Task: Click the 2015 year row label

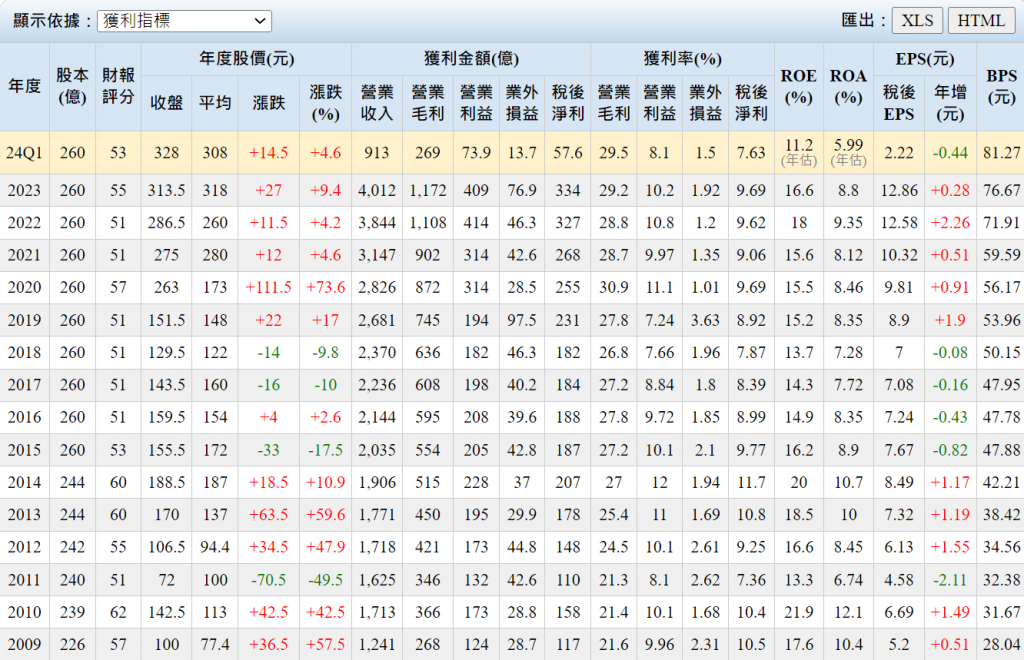Action: point(25,450)
